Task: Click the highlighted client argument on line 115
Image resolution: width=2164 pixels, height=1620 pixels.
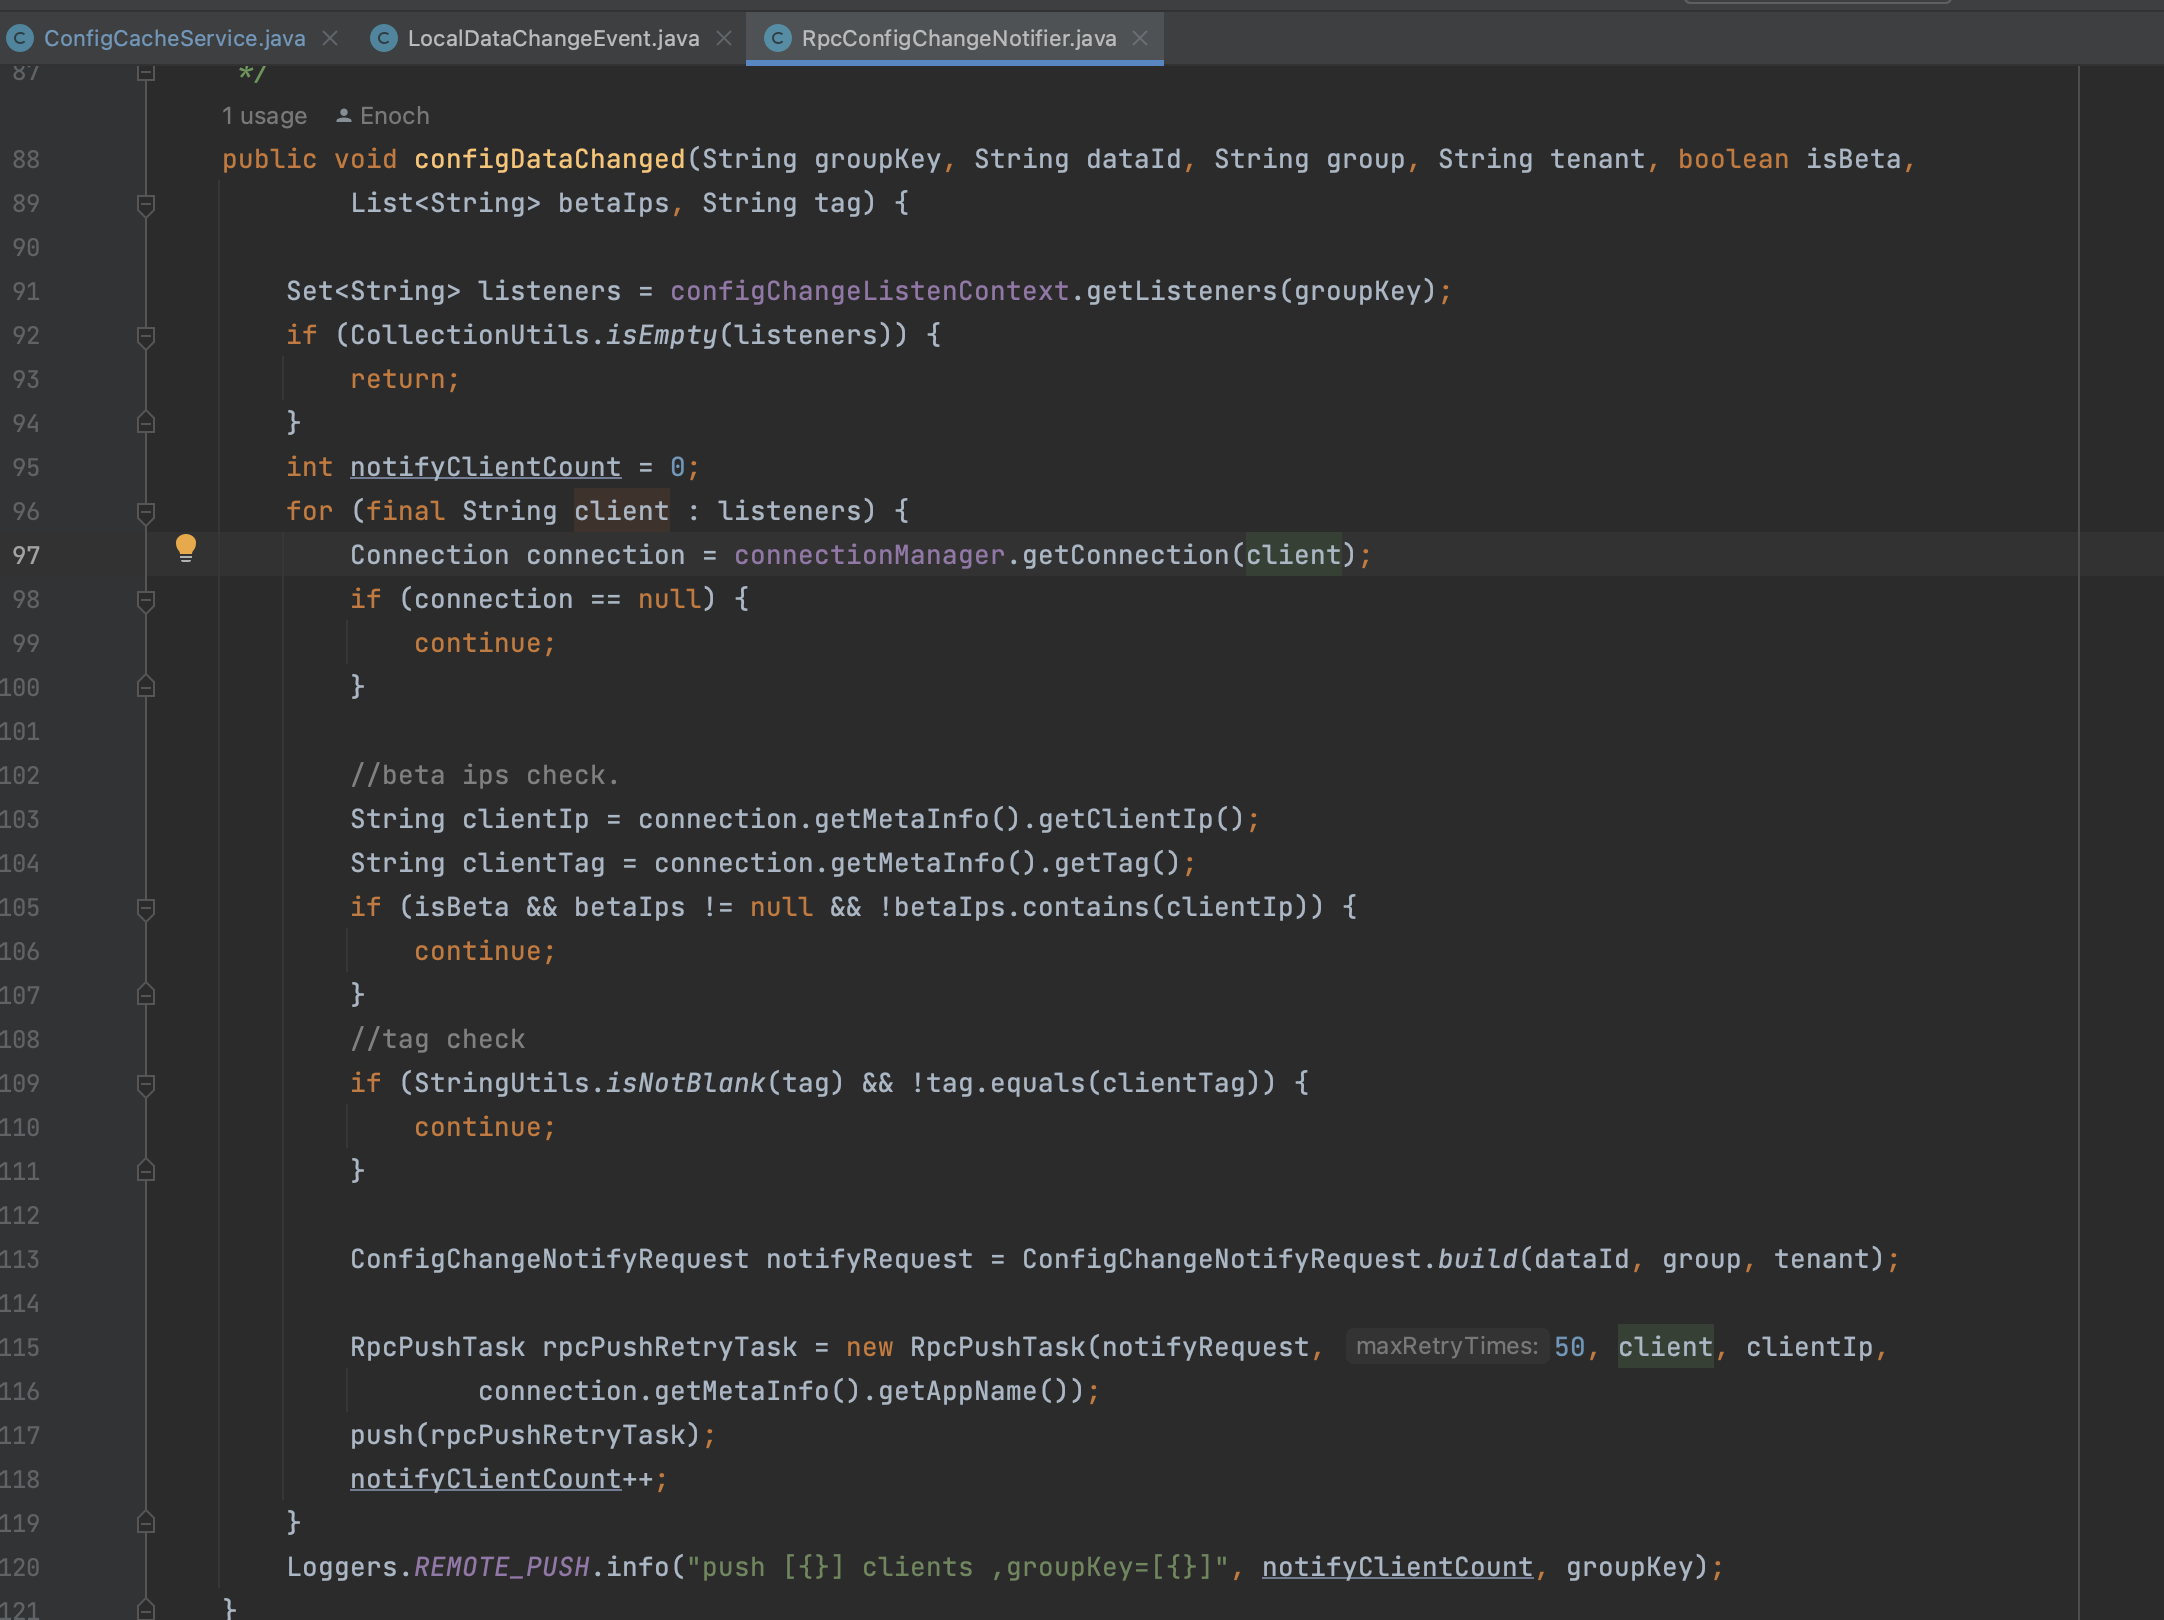Action: (1665, 1347)
